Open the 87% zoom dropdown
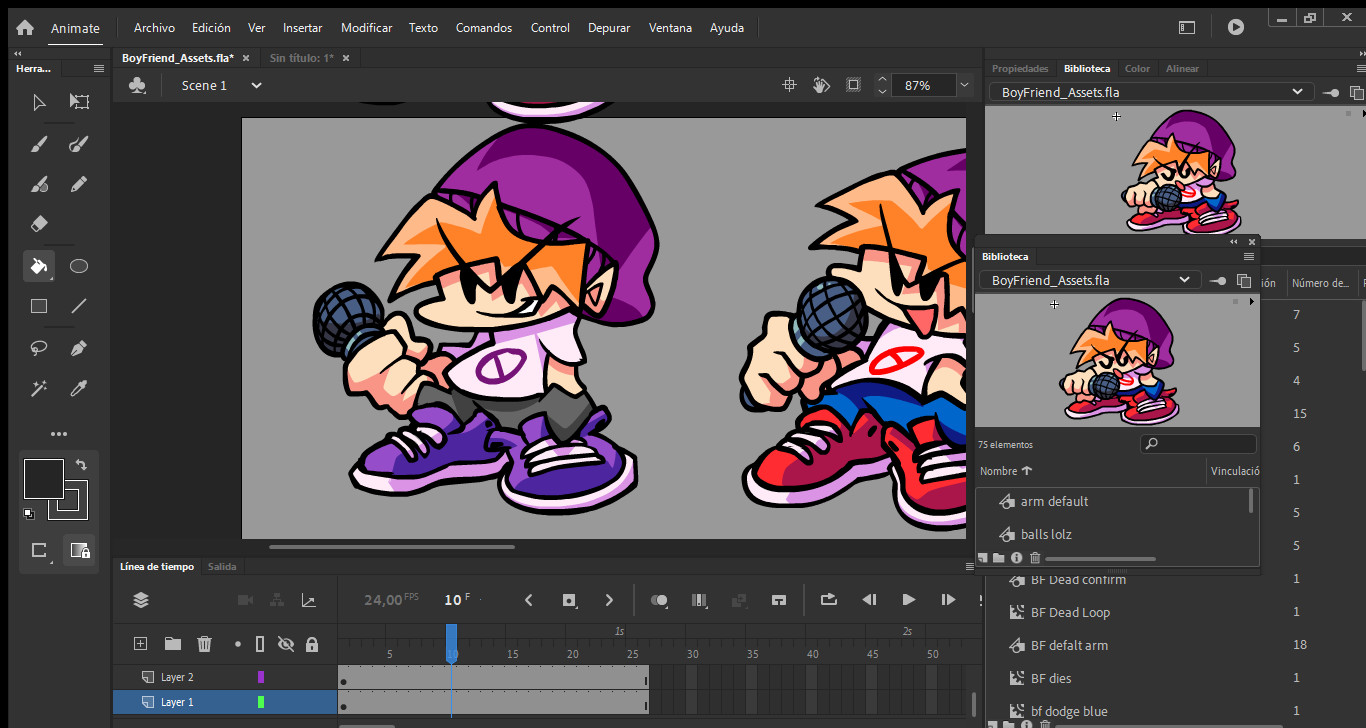The image size is (1366, 728). (964, 85)
